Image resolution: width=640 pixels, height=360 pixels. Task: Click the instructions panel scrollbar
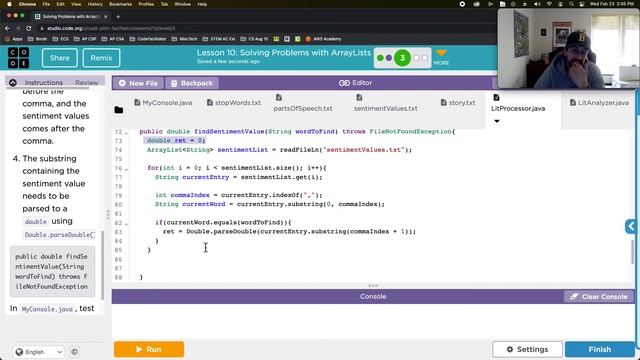click(102, 265)
